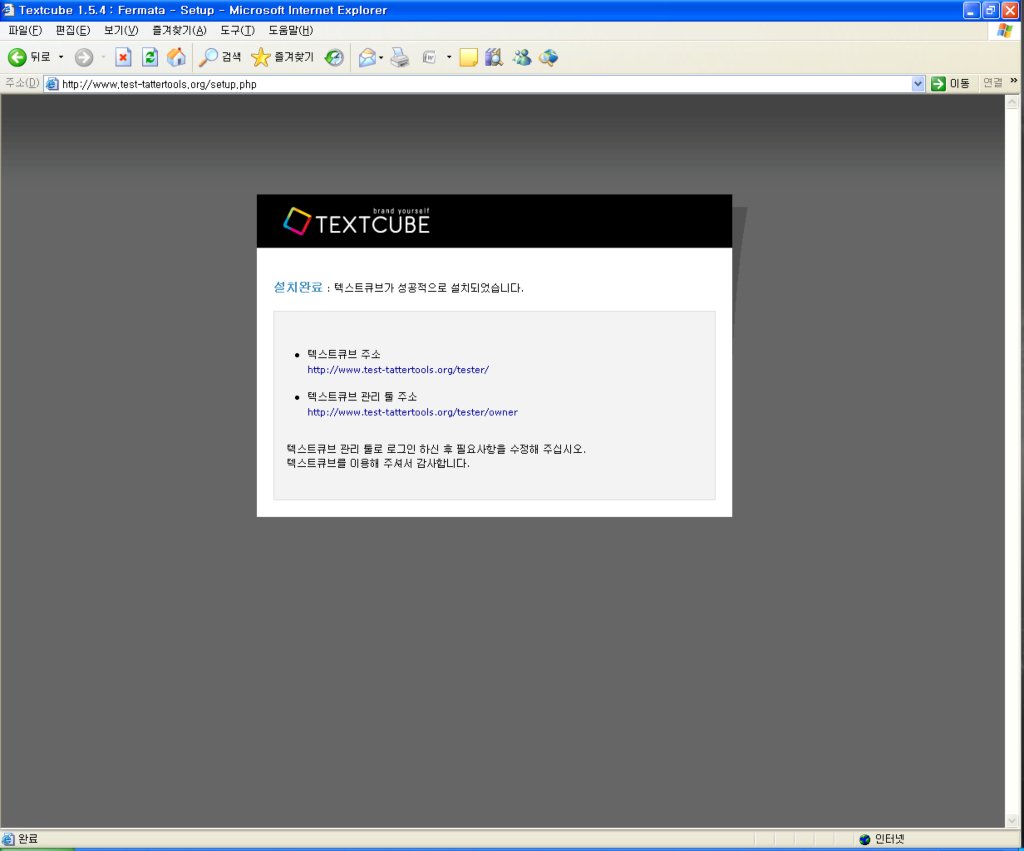Click the 이동 go button
The image size is (1024, 851).
click(950, 84)
